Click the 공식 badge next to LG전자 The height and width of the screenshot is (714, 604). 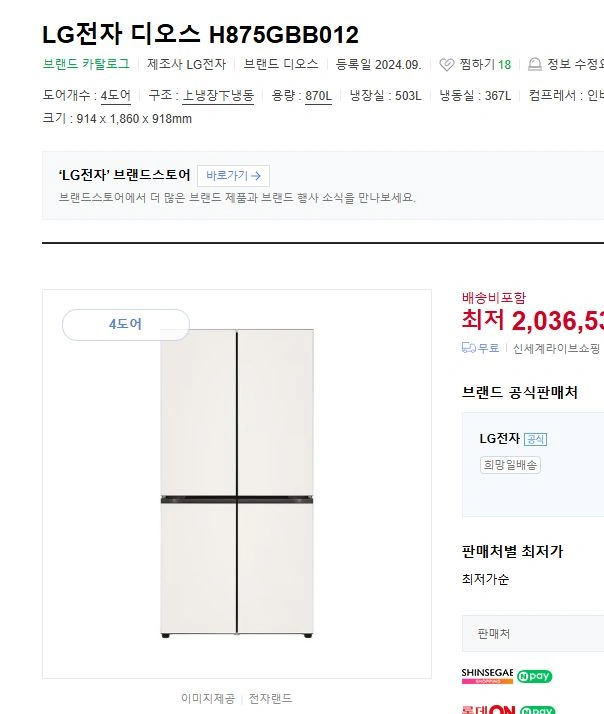click(x=536, y=439)
